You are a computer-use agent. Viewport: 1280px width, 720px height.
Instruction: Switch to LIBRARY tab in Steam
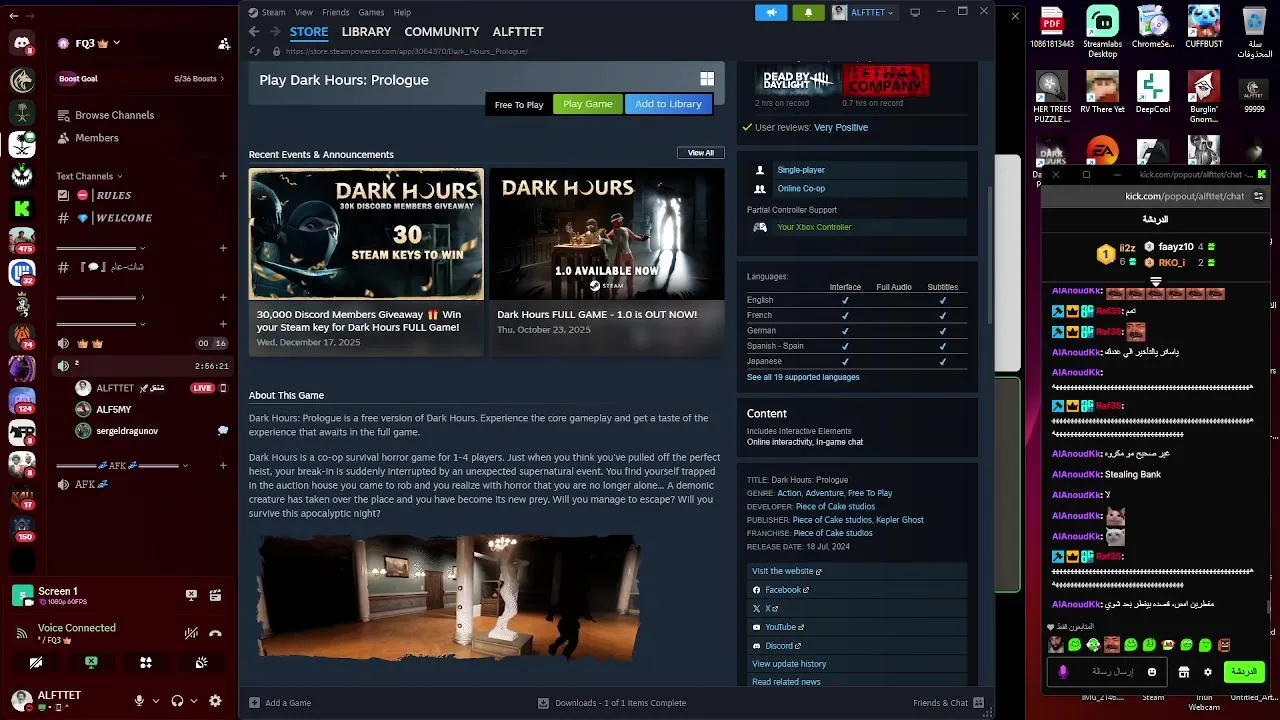(x=366, y=32)
